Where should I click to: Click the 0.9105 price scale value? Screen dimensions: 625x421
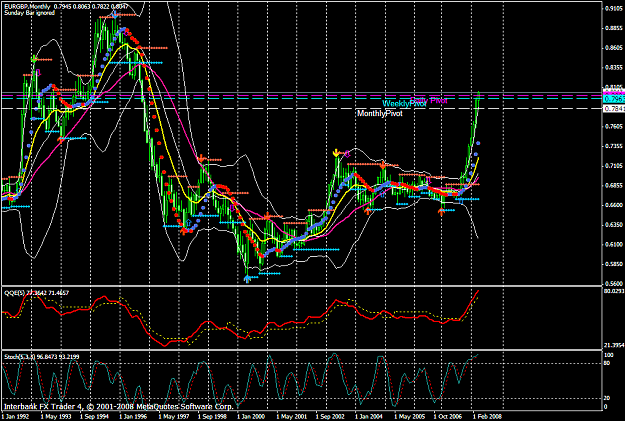[x=614, y=8]
